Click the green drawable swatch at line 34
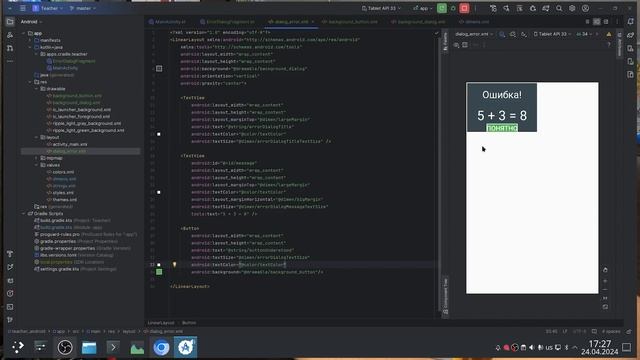The image size is (640, 360). tap(159, 271)
